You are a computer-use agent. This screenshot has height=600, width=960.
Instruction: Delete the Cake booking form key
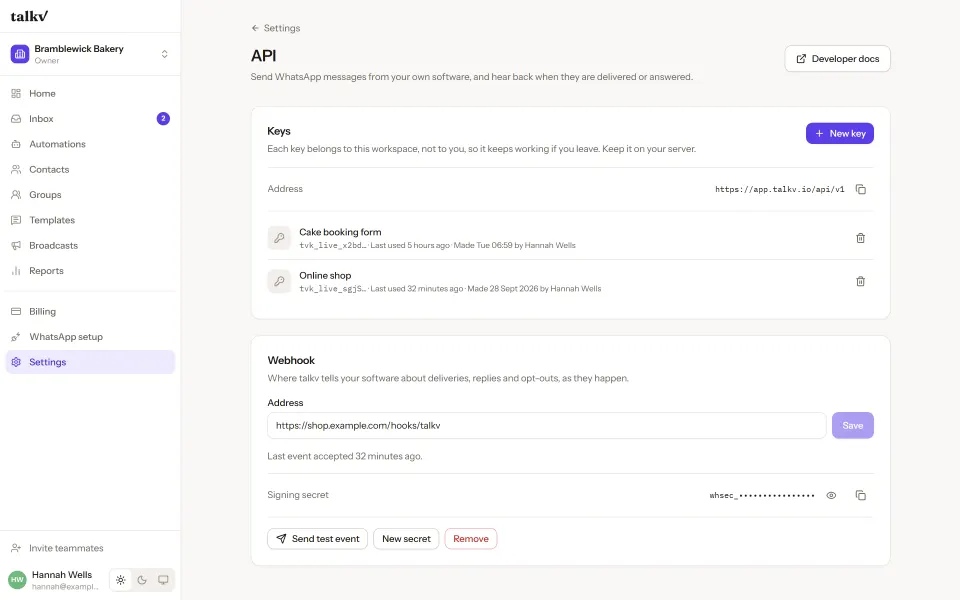[x=860, y=238]
